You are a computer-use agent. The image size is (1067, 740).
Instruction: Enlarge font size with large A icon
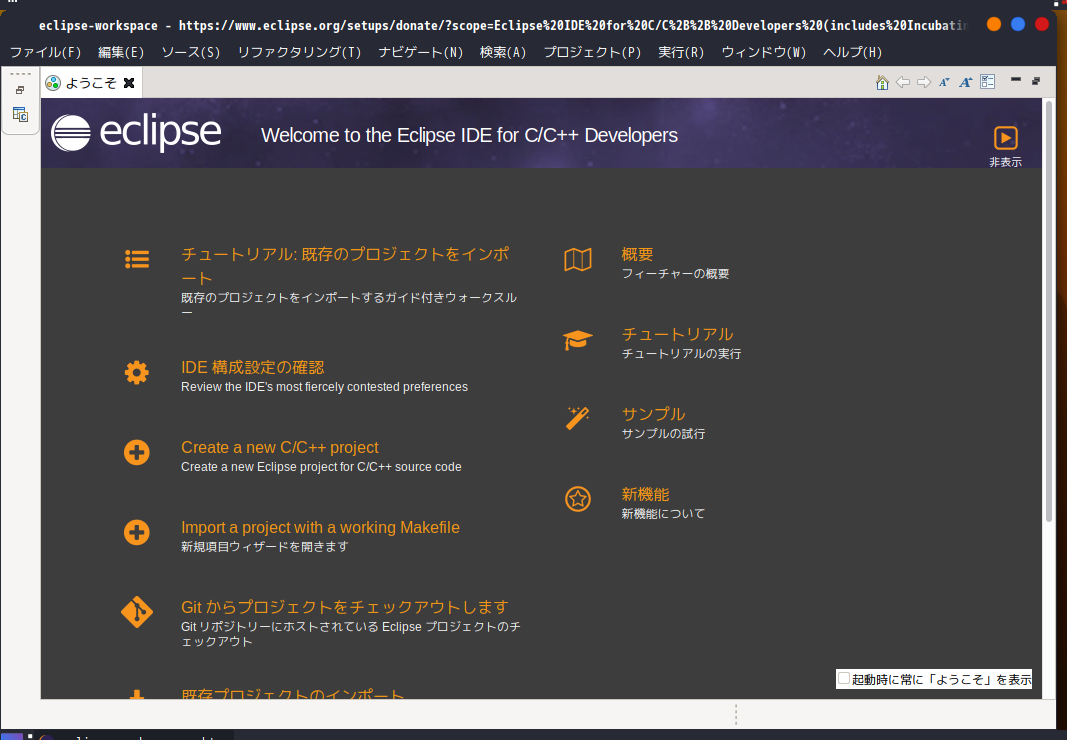[x=966, y=82]
